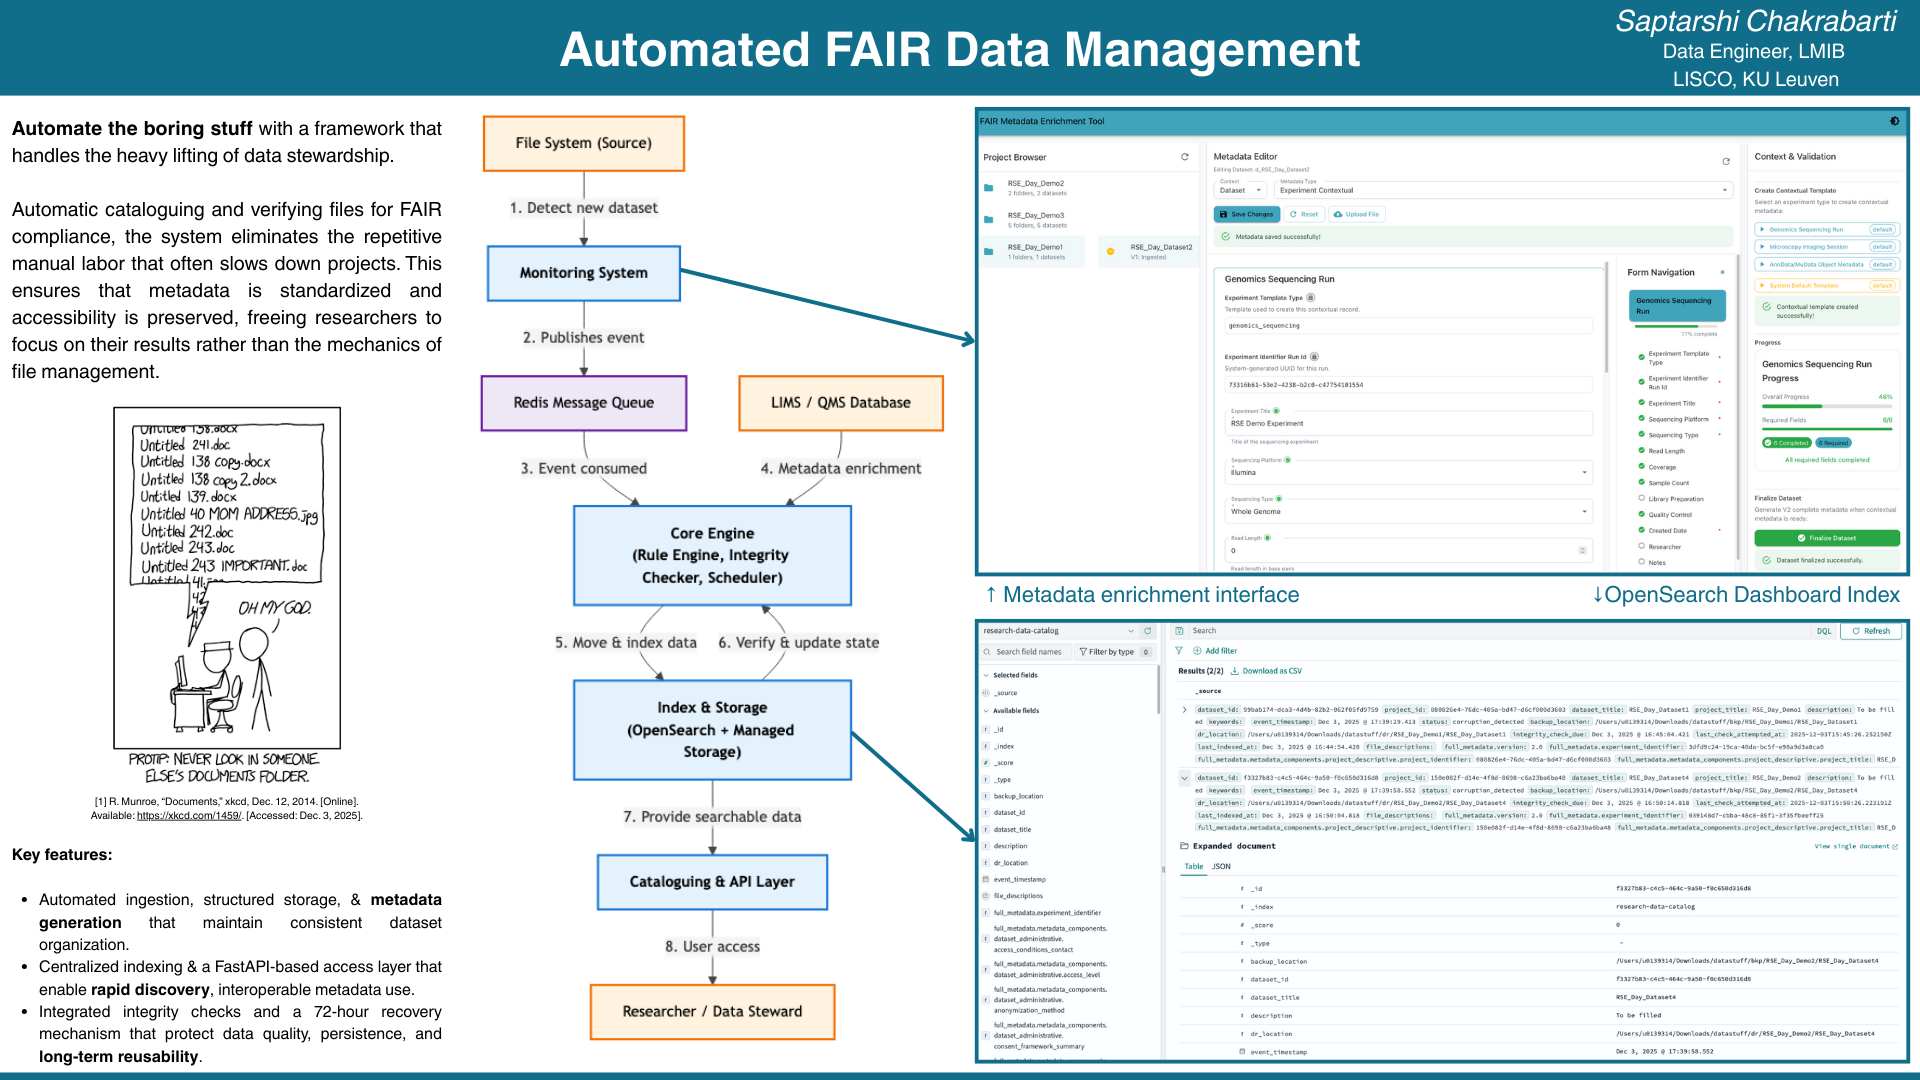1920x1080 pixels.
Task: Collapse the second expanded result row chevron
Action: click(x=1185, y=778)
